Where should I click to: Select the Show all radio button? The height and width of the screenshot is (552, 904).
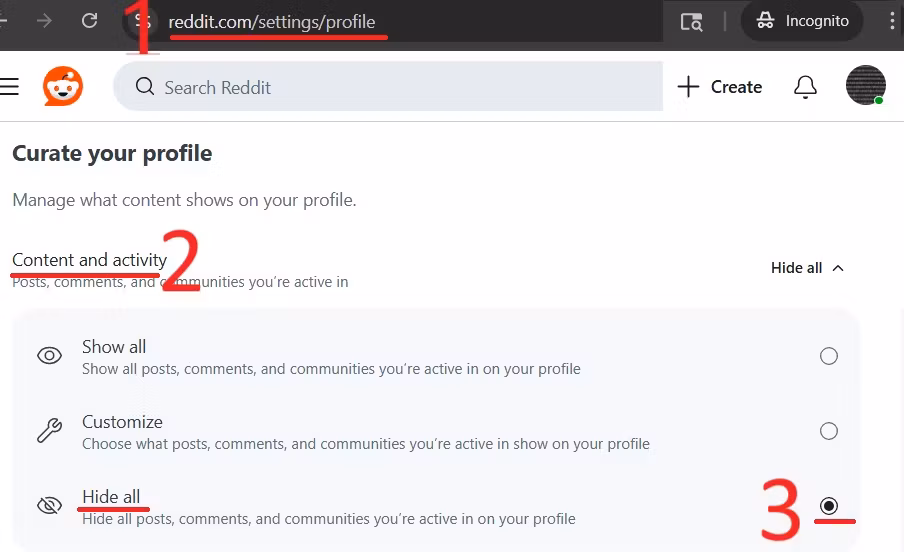828,356
